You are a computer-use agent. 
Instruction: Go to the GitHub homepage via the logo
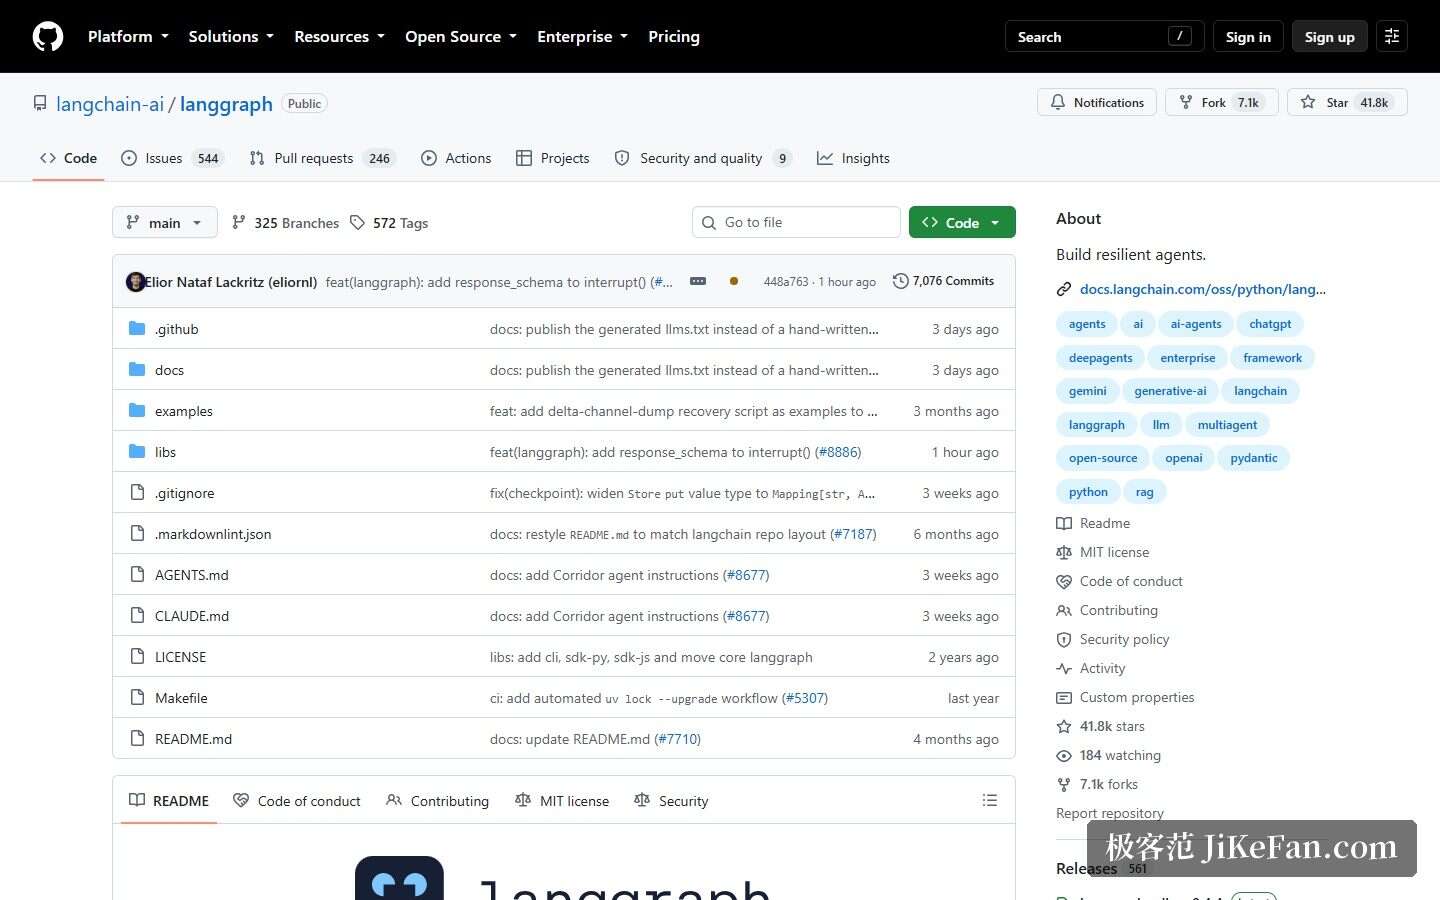(48, 37)
